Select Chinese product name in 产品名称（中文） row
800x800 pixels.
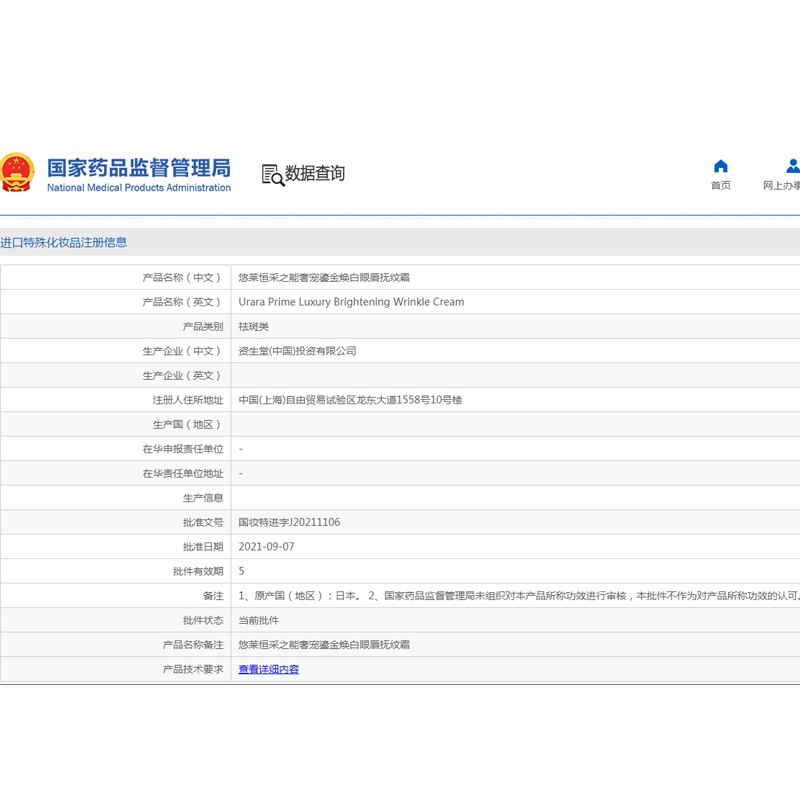(324, 278)
